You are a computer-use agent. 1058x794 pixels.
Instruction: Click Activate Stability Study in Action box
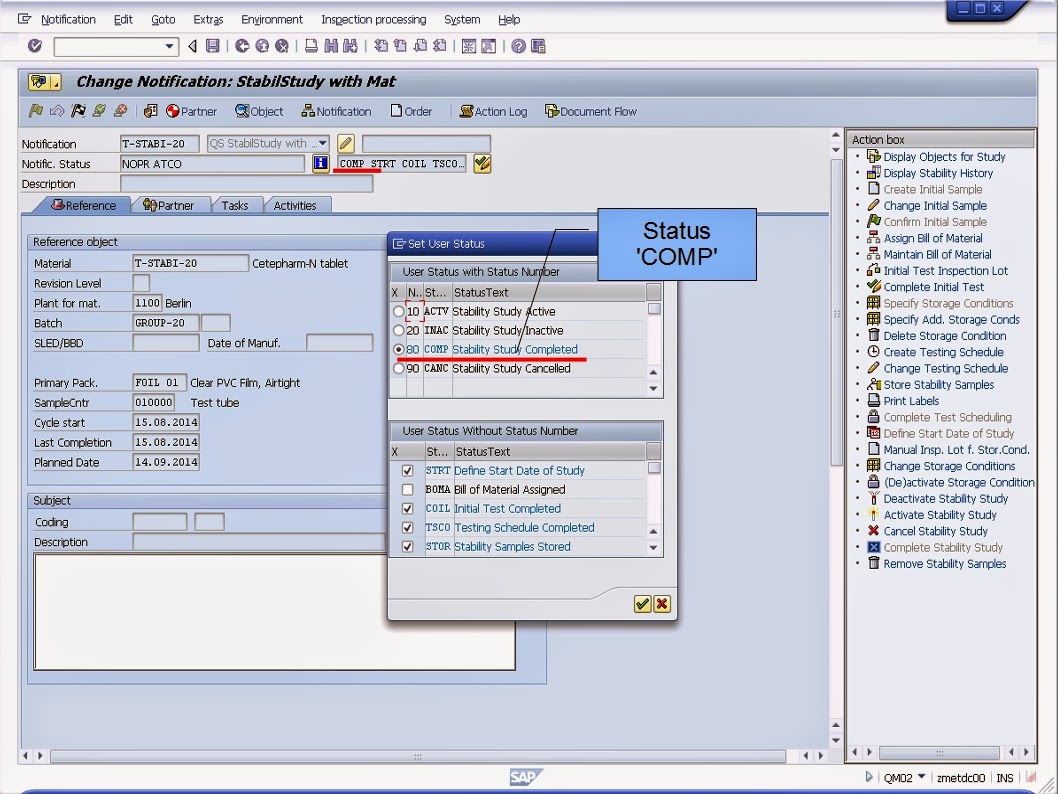coord(939,515)
